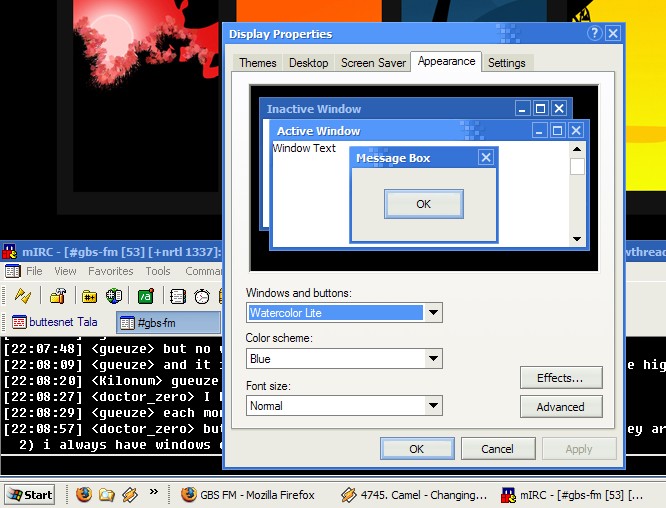Click the Inactive Window title in preview
The image size is (666, 508).
(x=314, y=109)
